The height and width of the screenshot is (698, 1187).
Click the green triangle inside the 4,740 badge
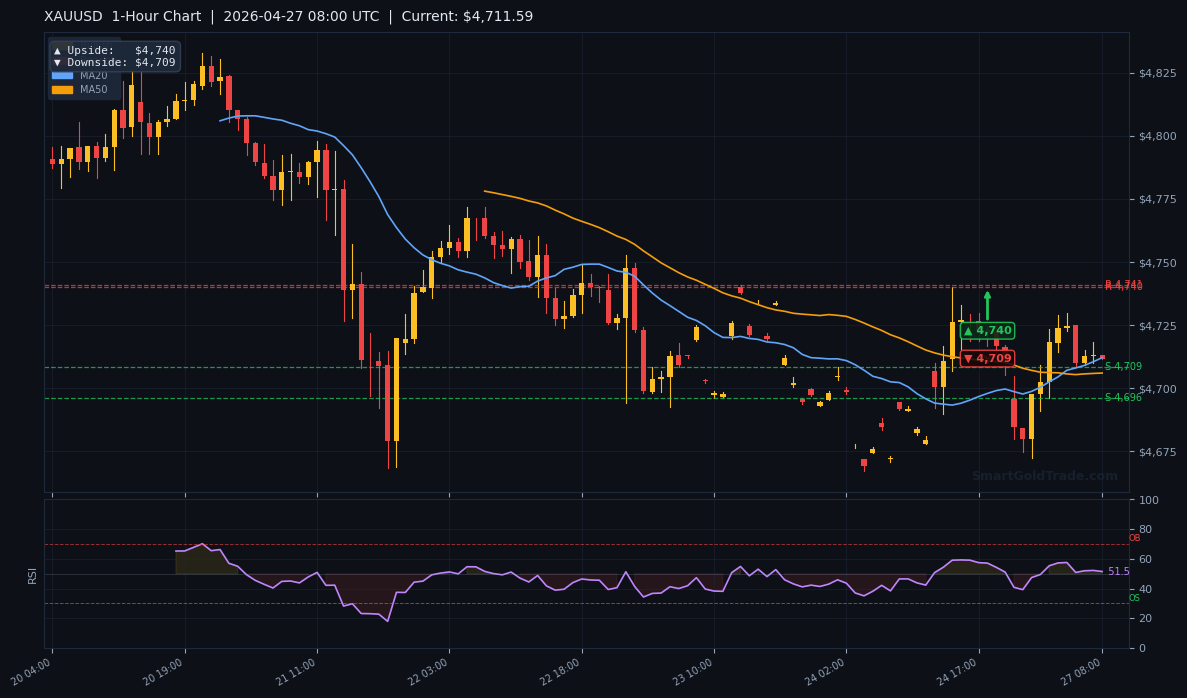click(x=968, y=330)
